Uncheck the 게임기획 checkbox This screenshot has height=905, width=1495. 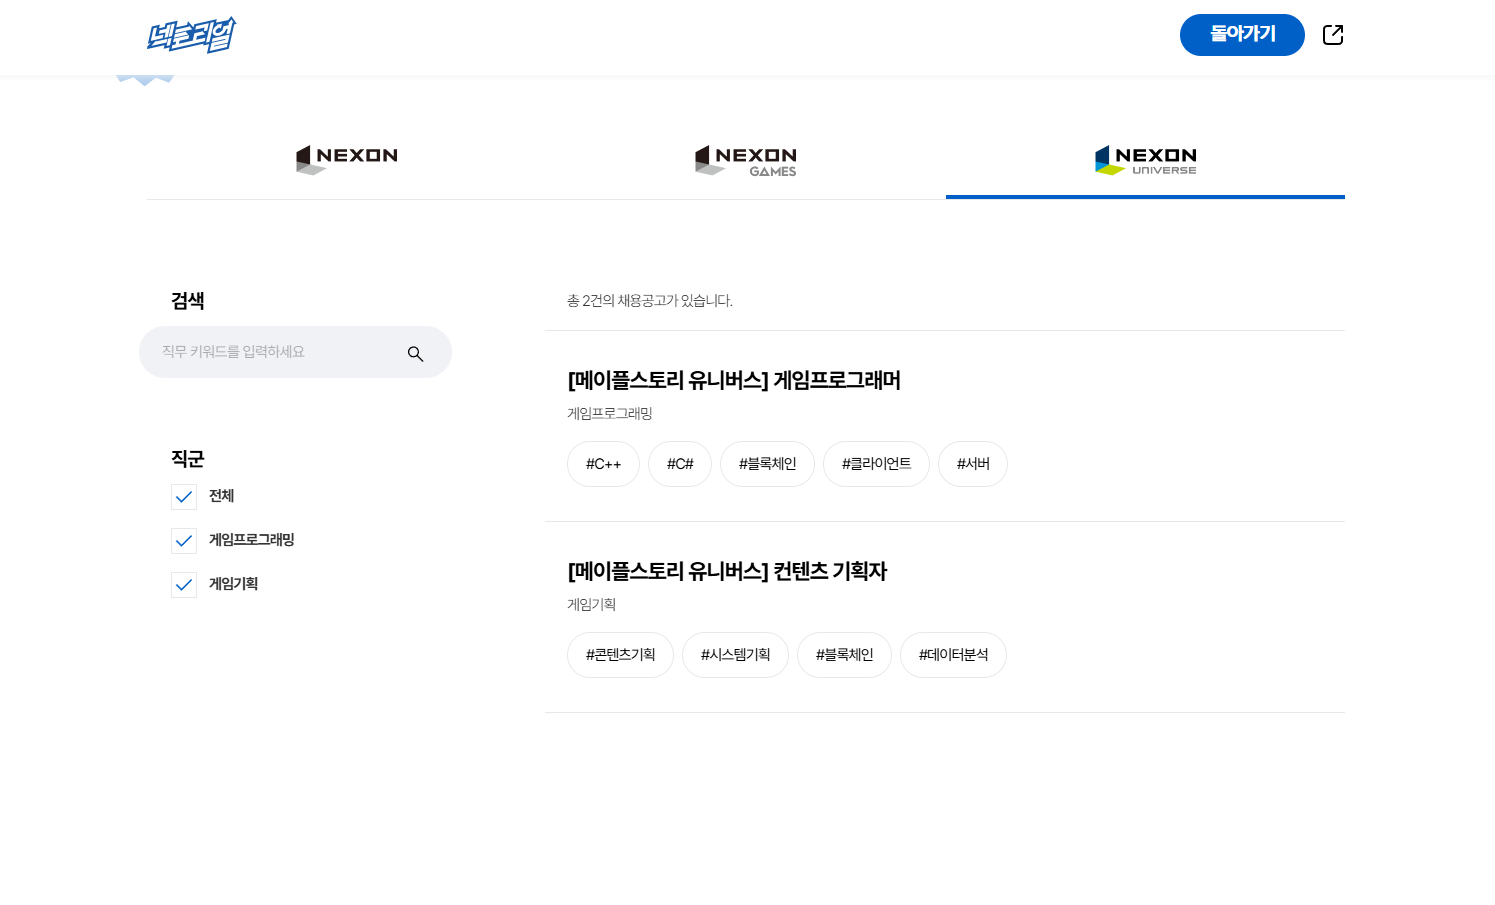[x=184, y=585]
